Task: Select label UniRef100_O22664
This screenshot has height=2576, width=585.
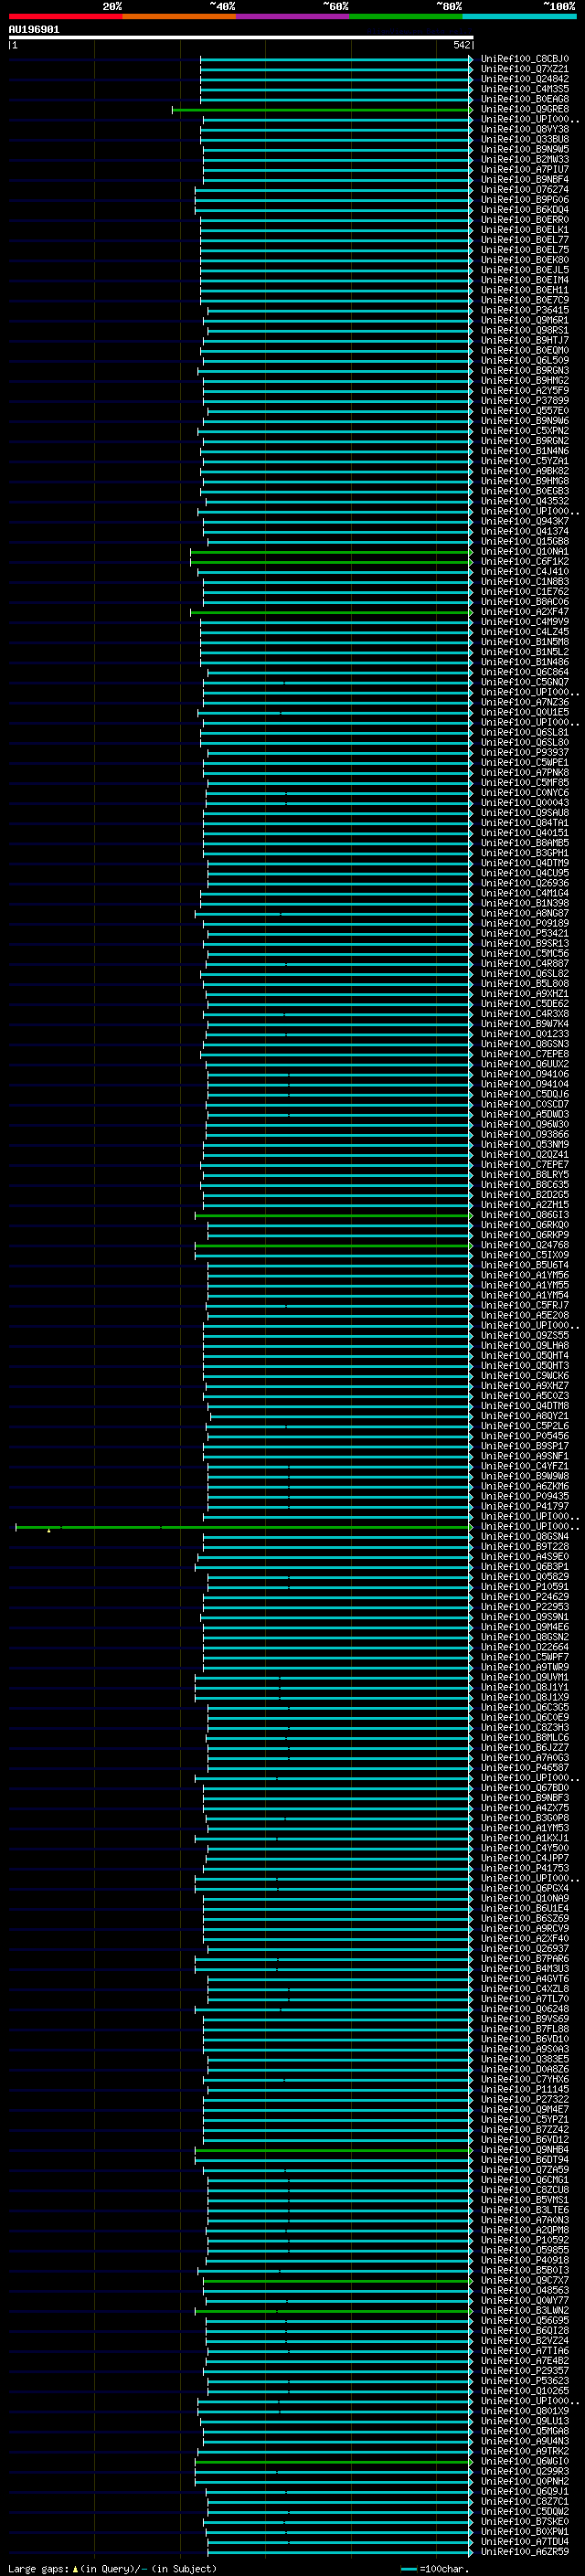Action: point(524,1648)
